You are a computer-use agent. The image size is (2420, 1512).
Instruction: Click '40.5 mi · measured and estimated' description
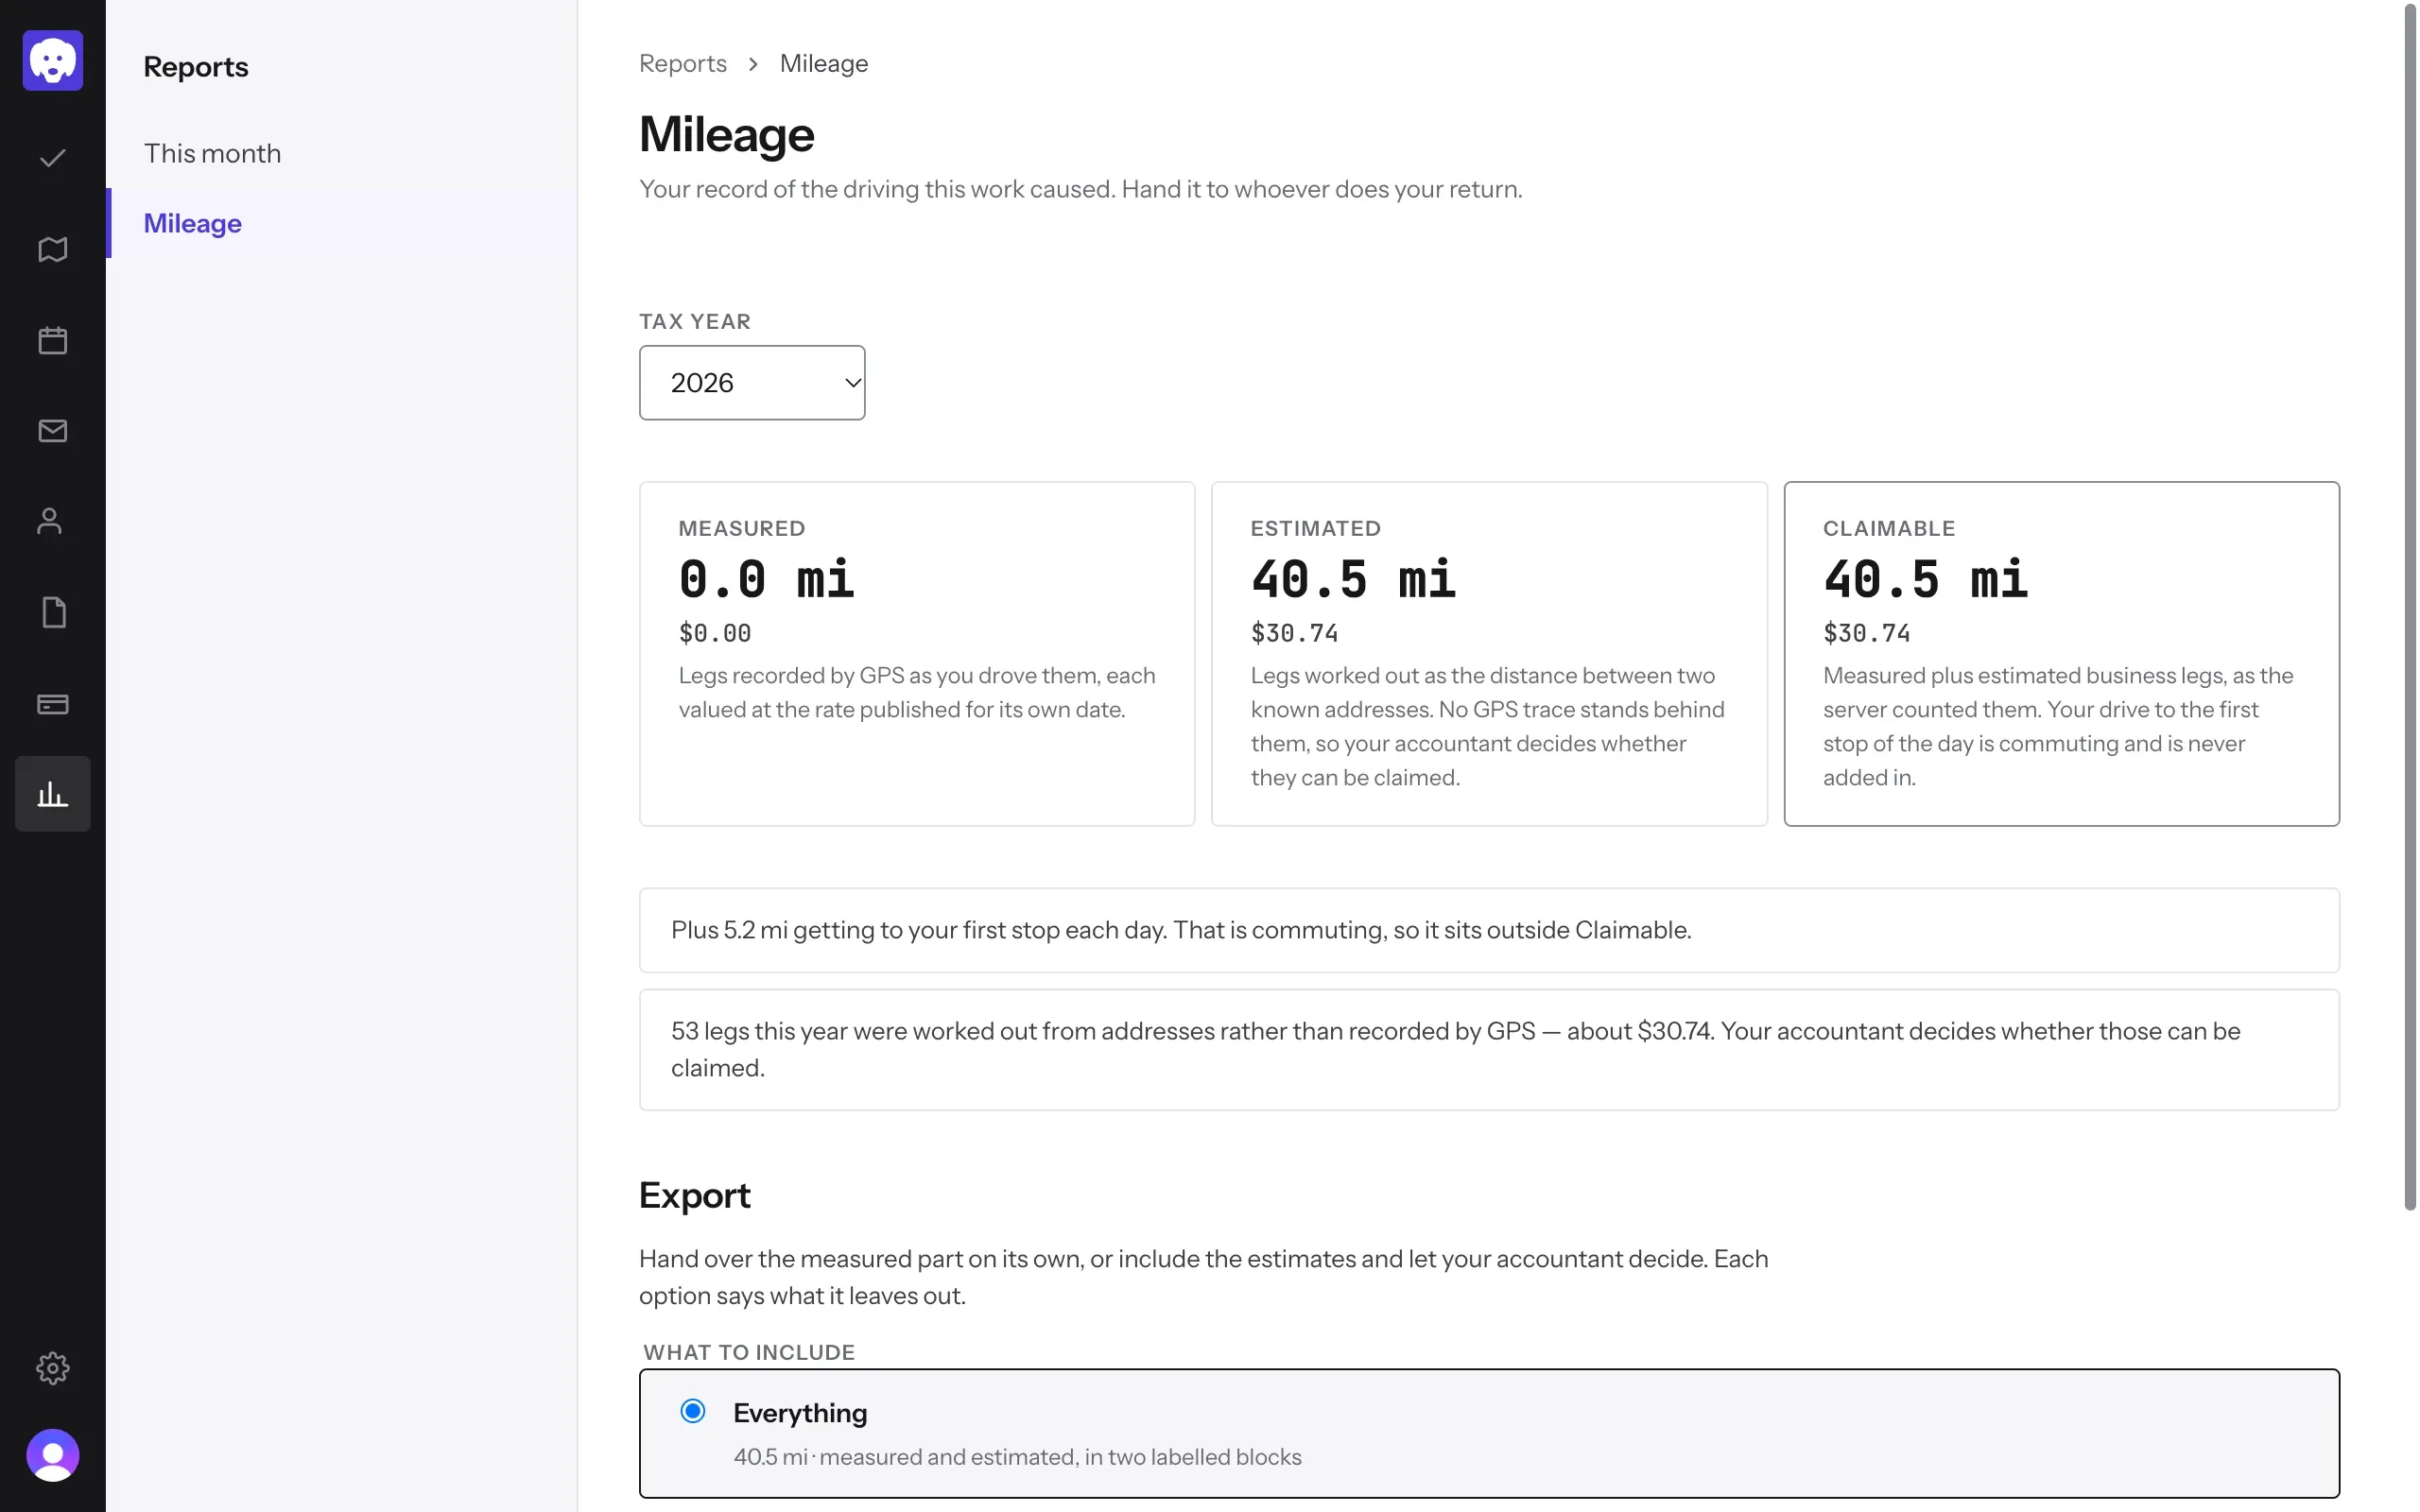coord(1017,1457)
